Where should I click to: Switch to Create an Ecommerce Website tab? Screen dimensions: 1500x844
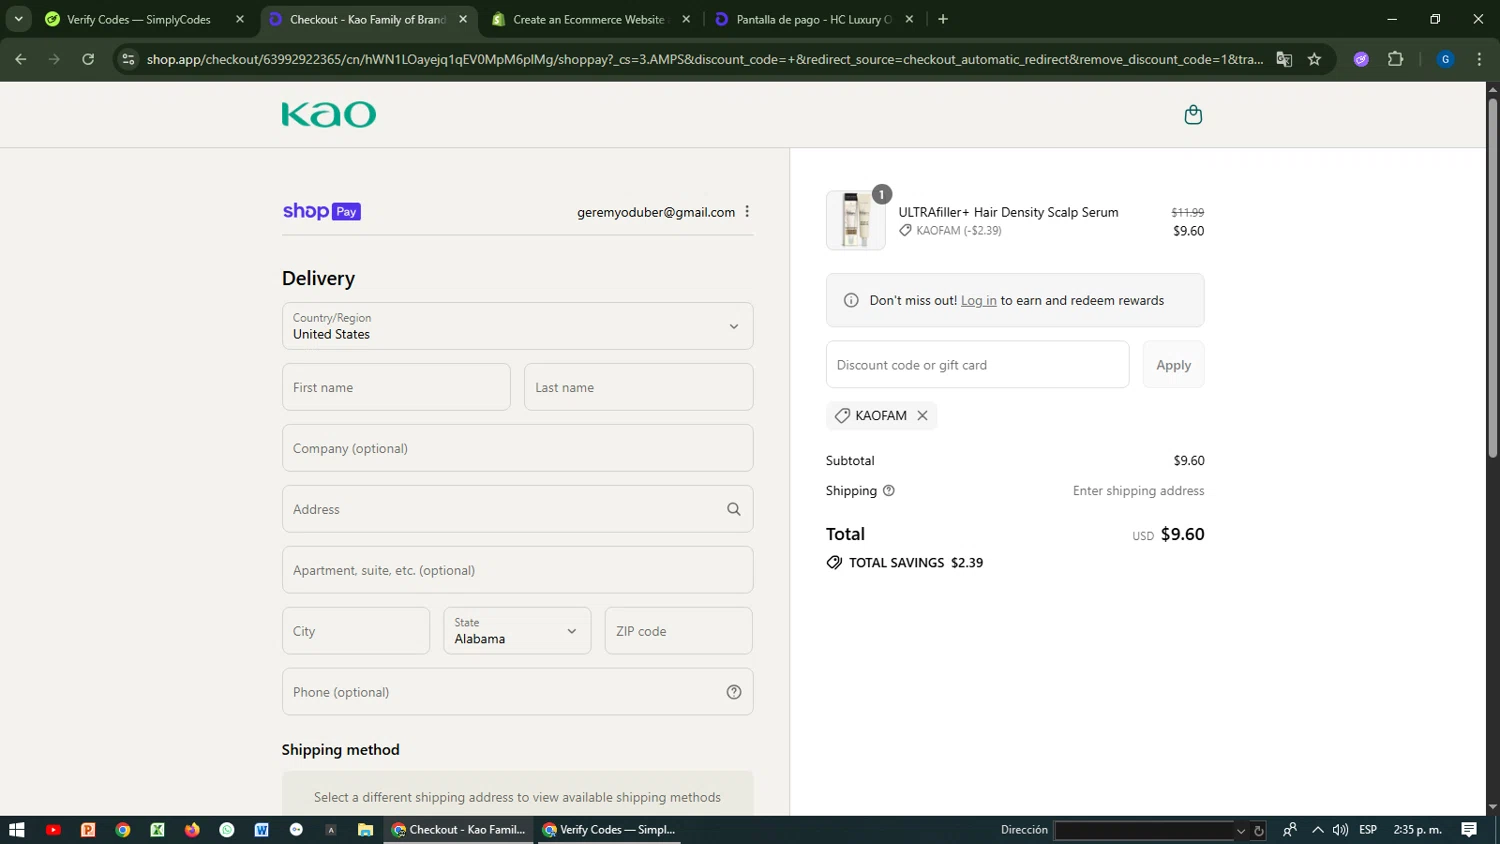coord(588,19)
